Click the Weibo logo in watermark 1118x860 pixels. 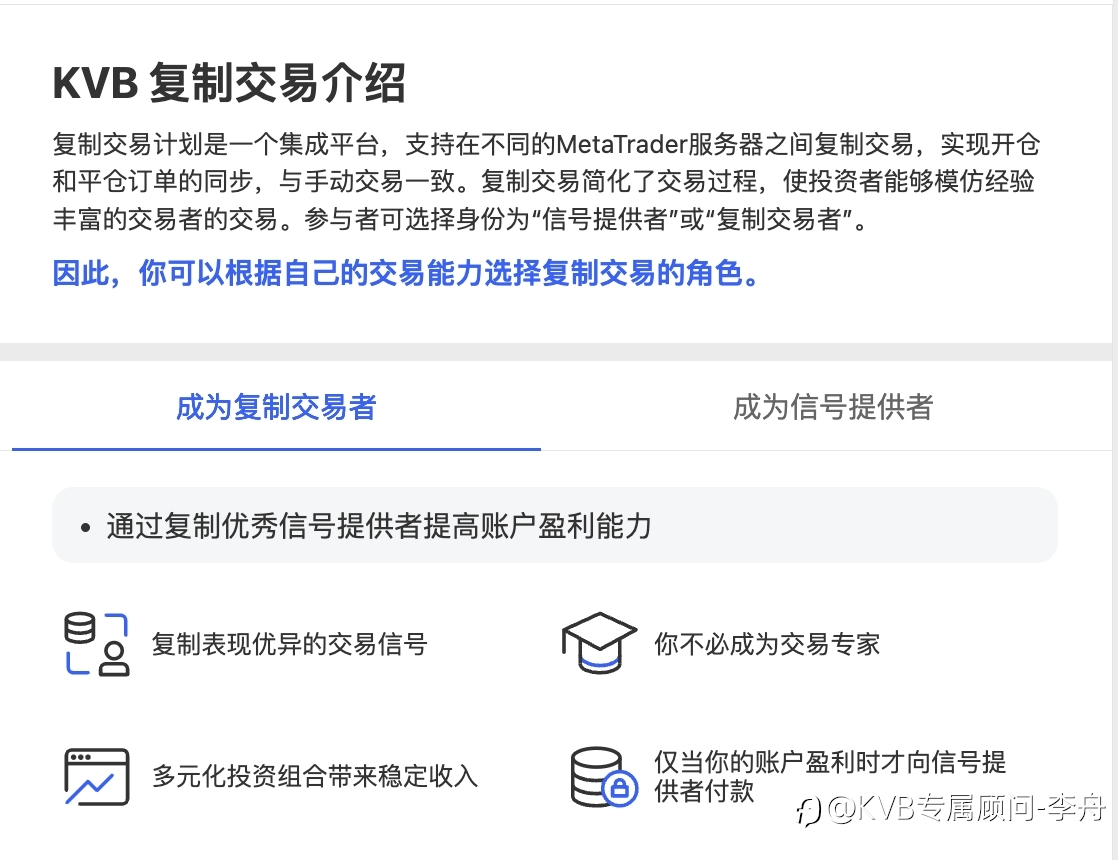point(809,812)
